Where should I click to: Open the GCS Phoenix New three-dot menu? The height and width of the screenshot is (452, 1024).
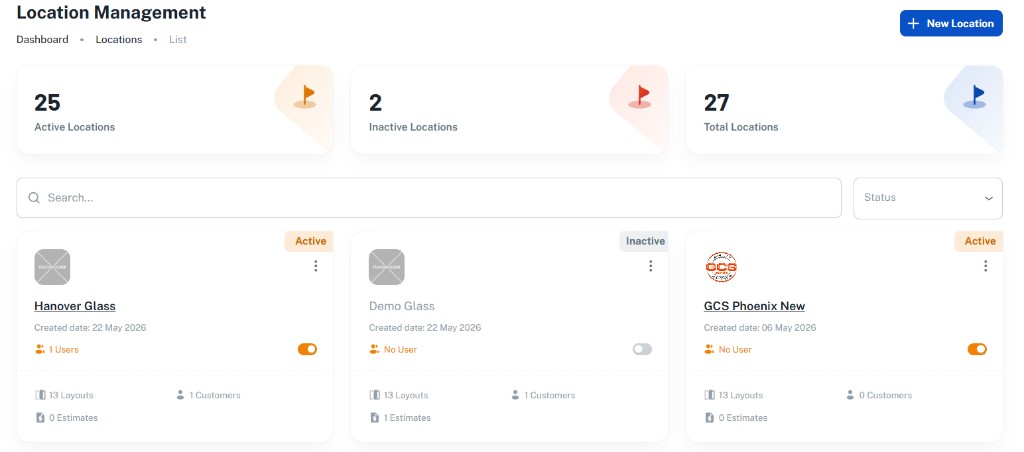(x=985, y=266)
